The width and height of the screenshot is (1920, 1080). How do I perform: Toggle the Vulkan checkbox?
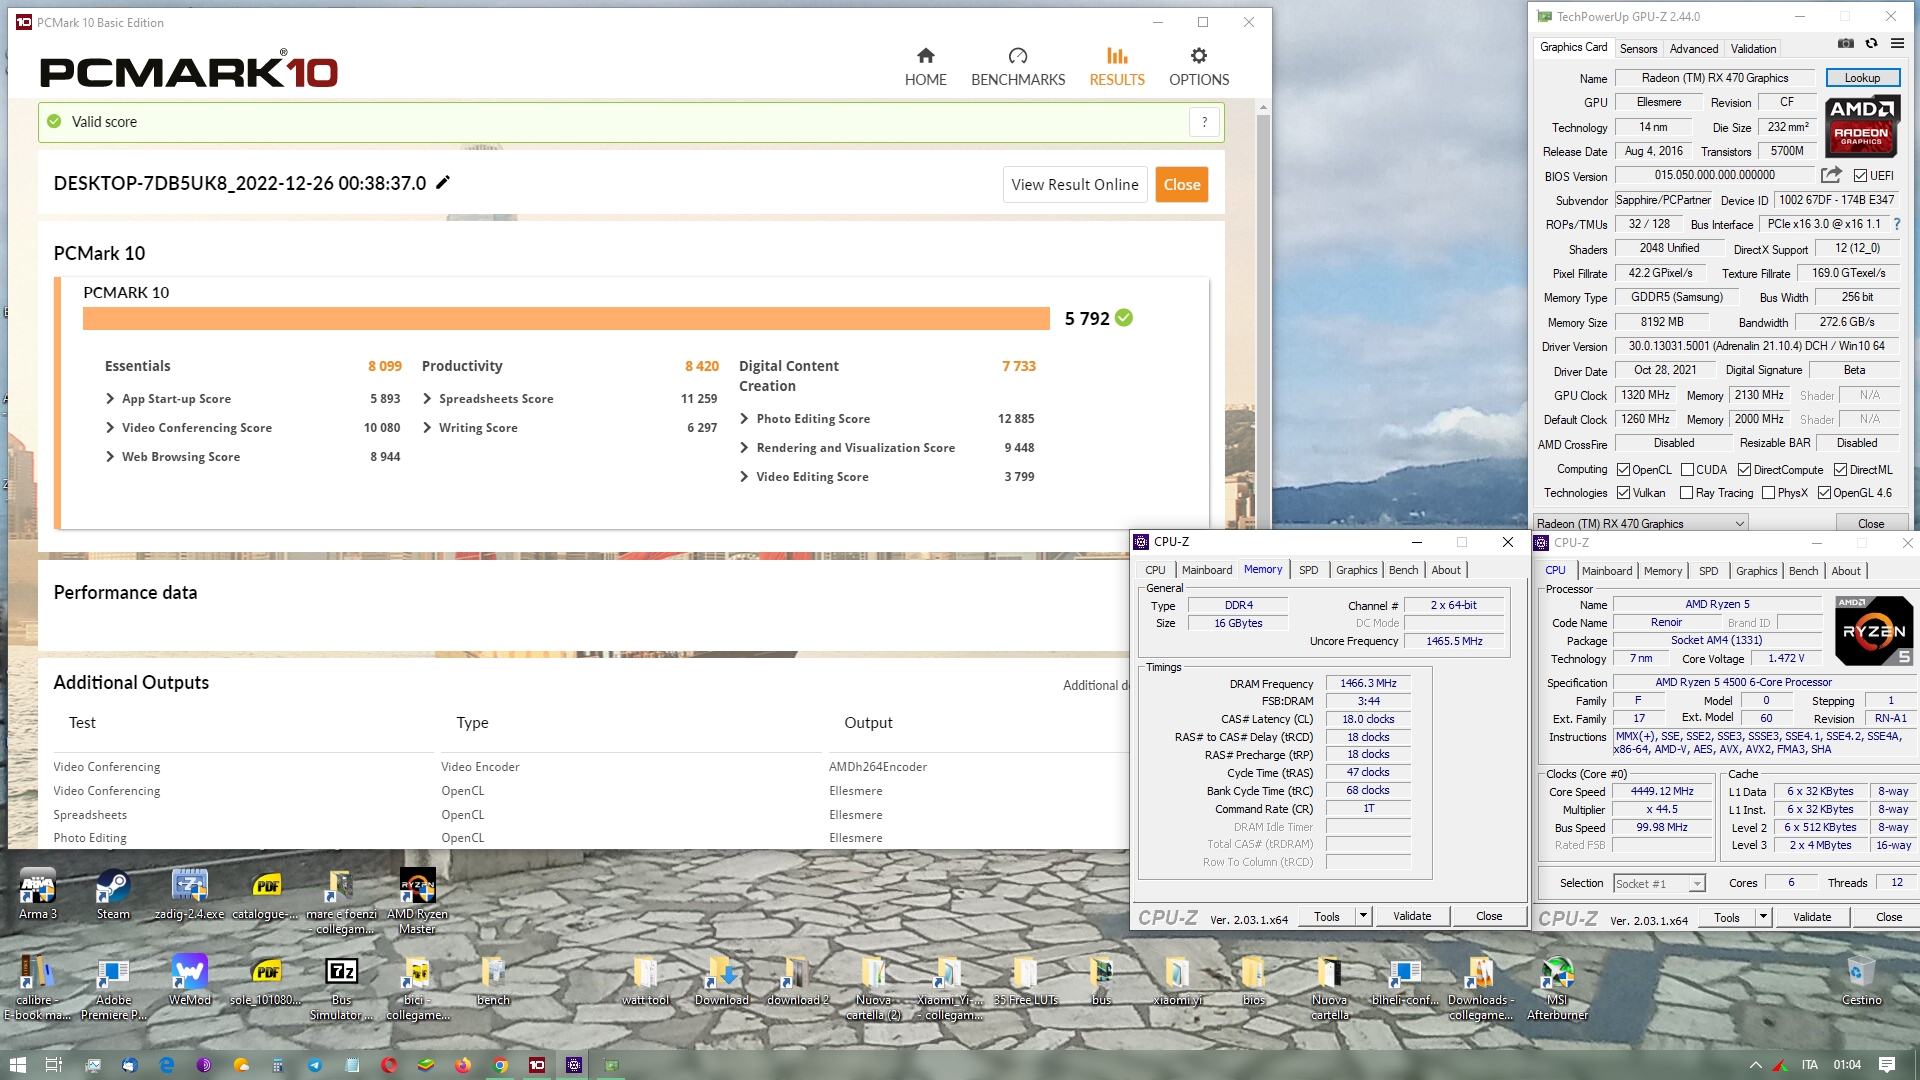(x=1624, y=493)
